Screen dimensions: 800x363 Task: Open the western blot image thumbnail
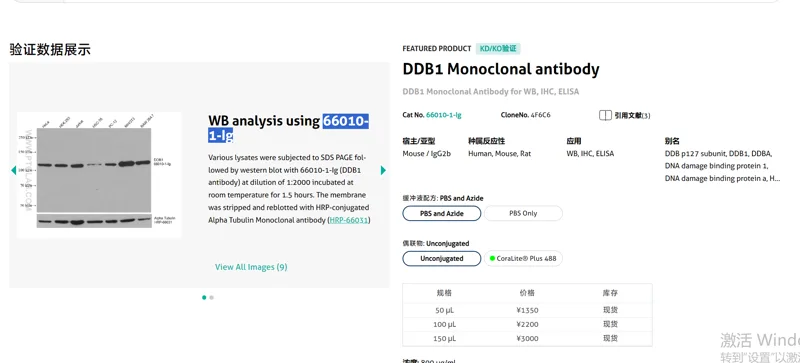click(99, 175)
